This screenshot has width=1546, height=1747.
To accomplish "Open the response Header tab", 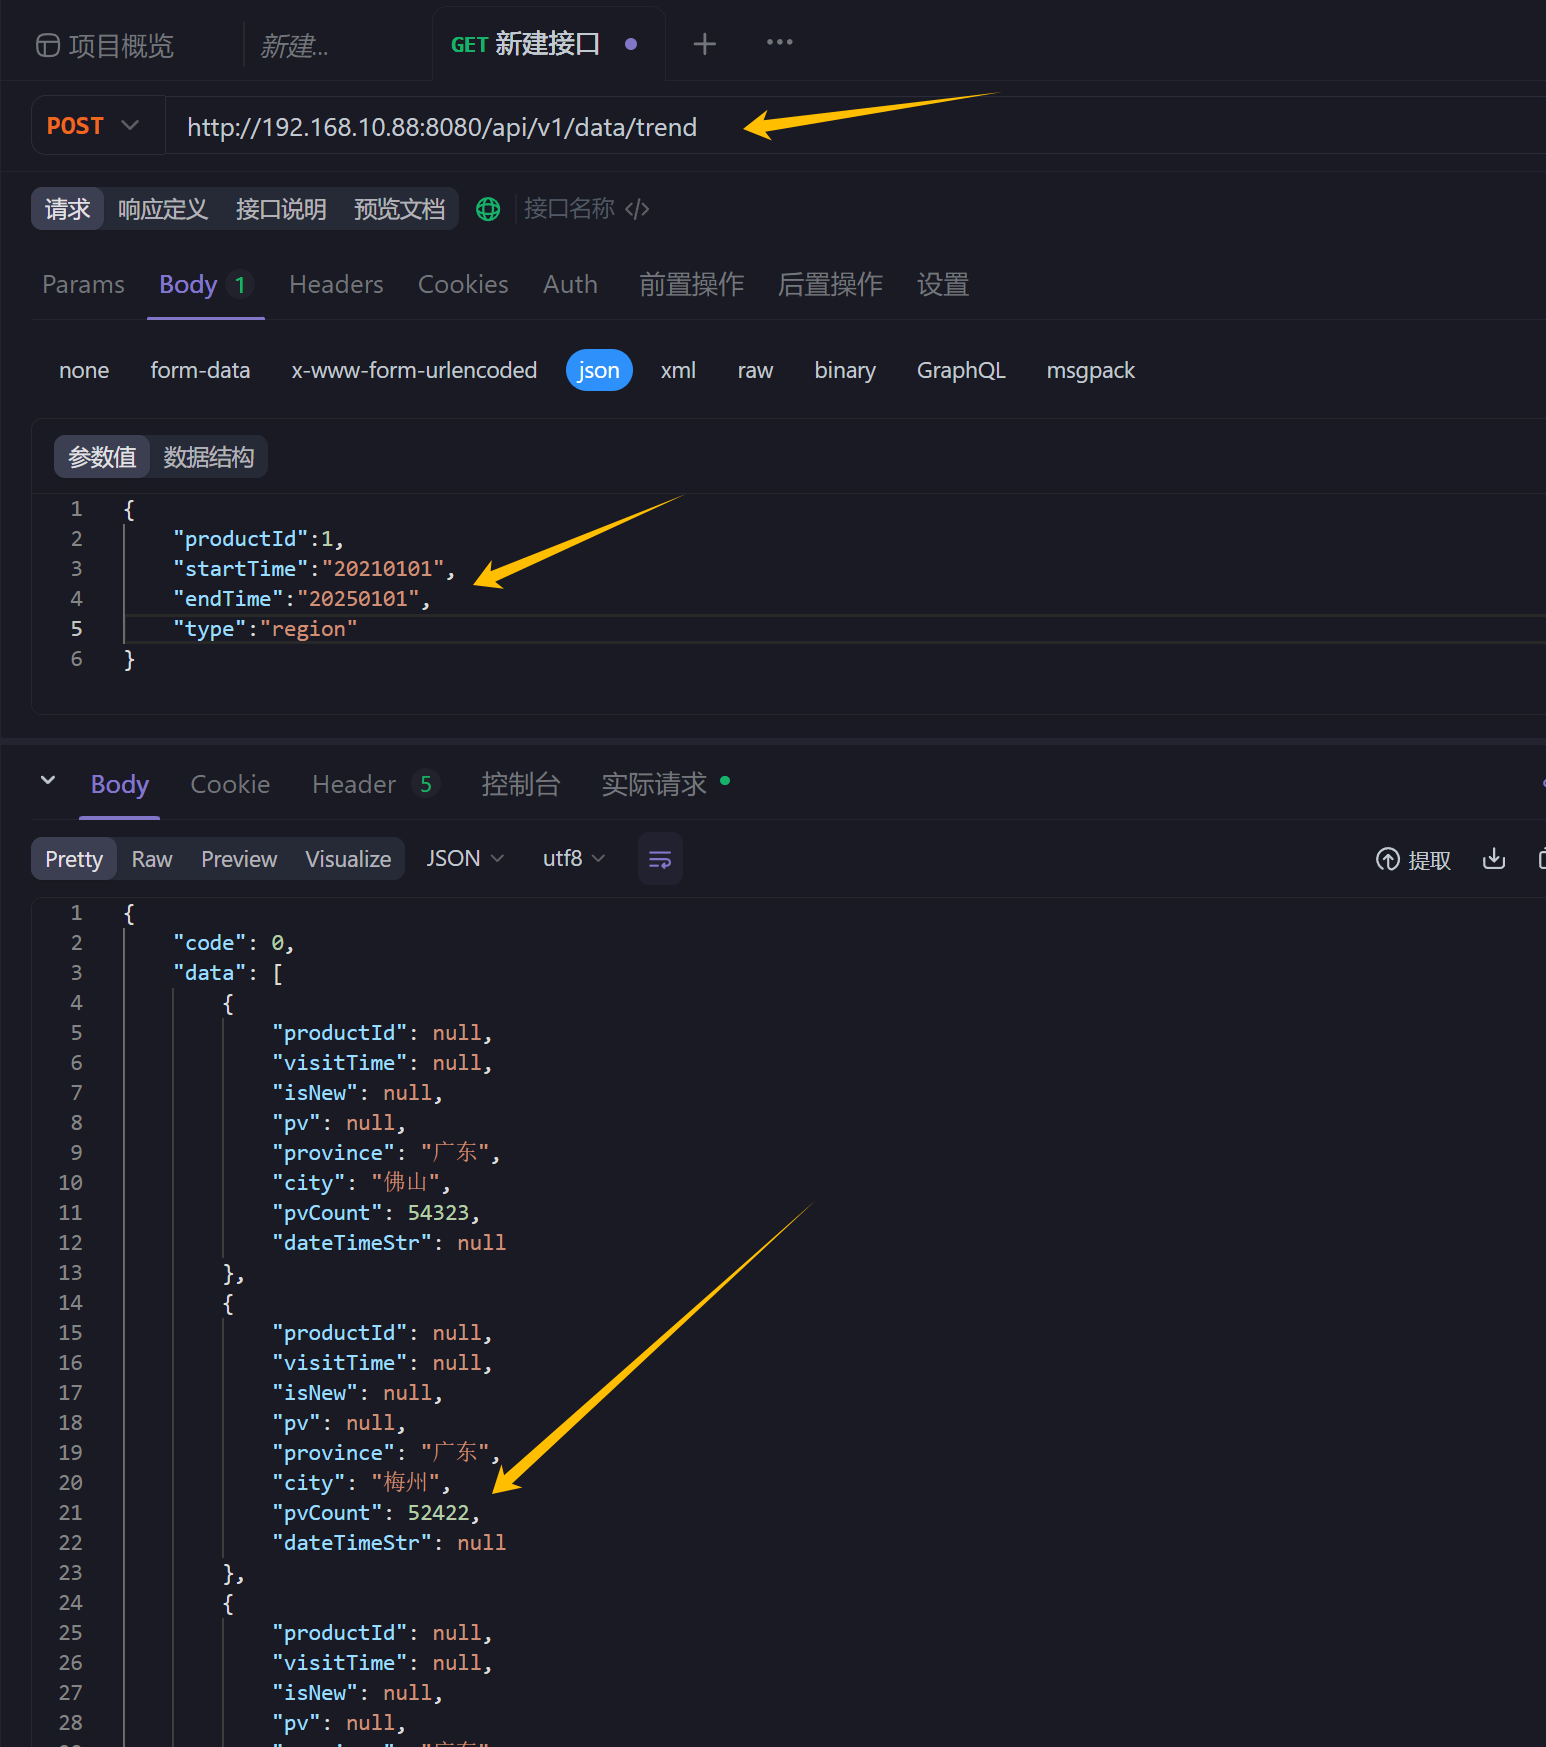I will click(375, 785).
